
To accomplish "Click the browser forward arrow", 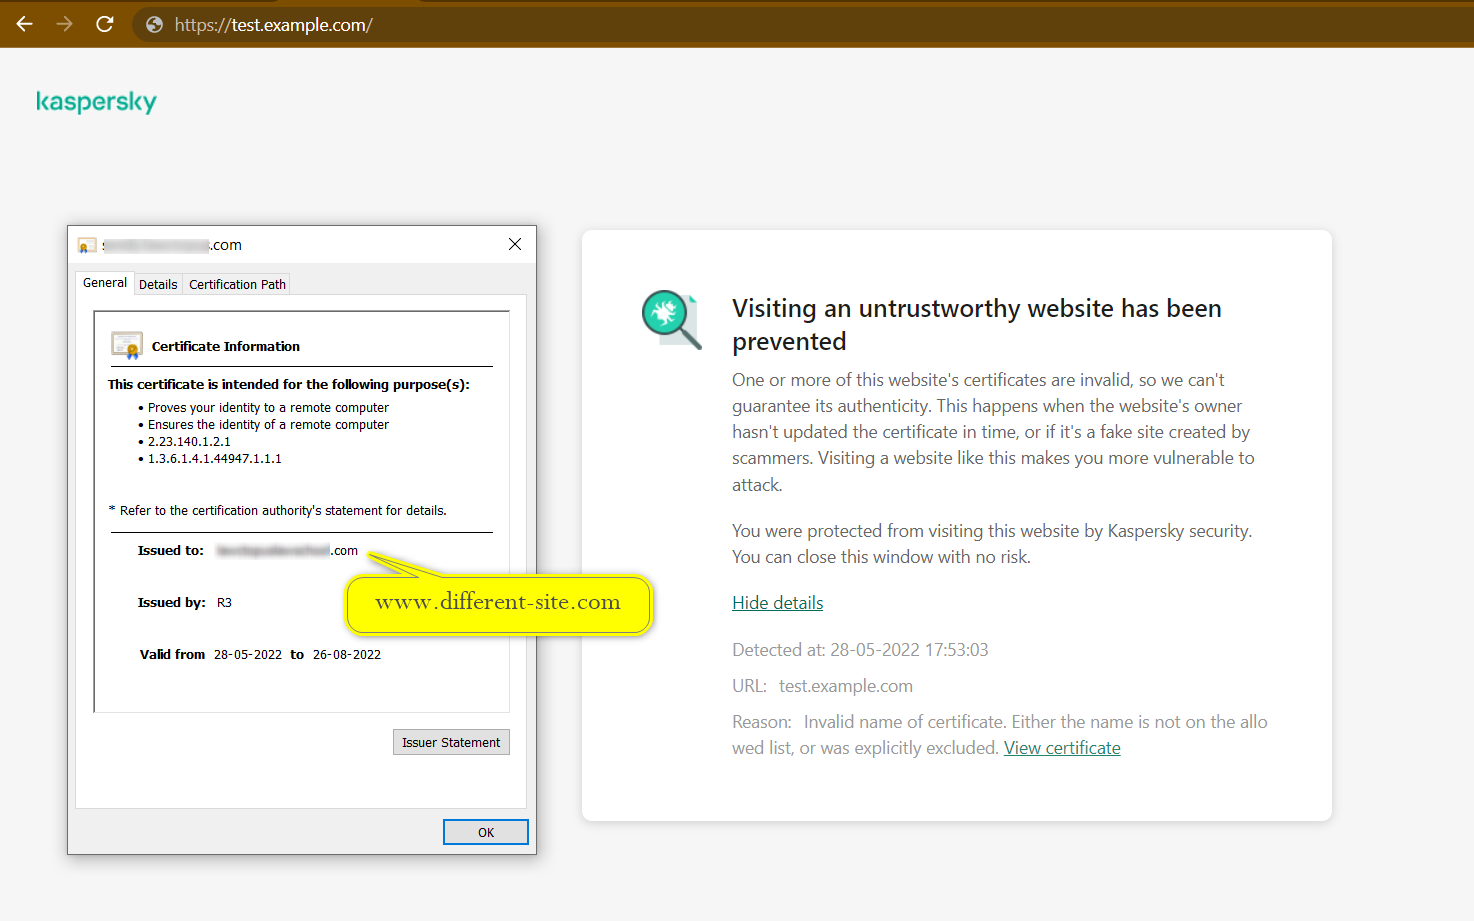I will [x=65, y=24].
